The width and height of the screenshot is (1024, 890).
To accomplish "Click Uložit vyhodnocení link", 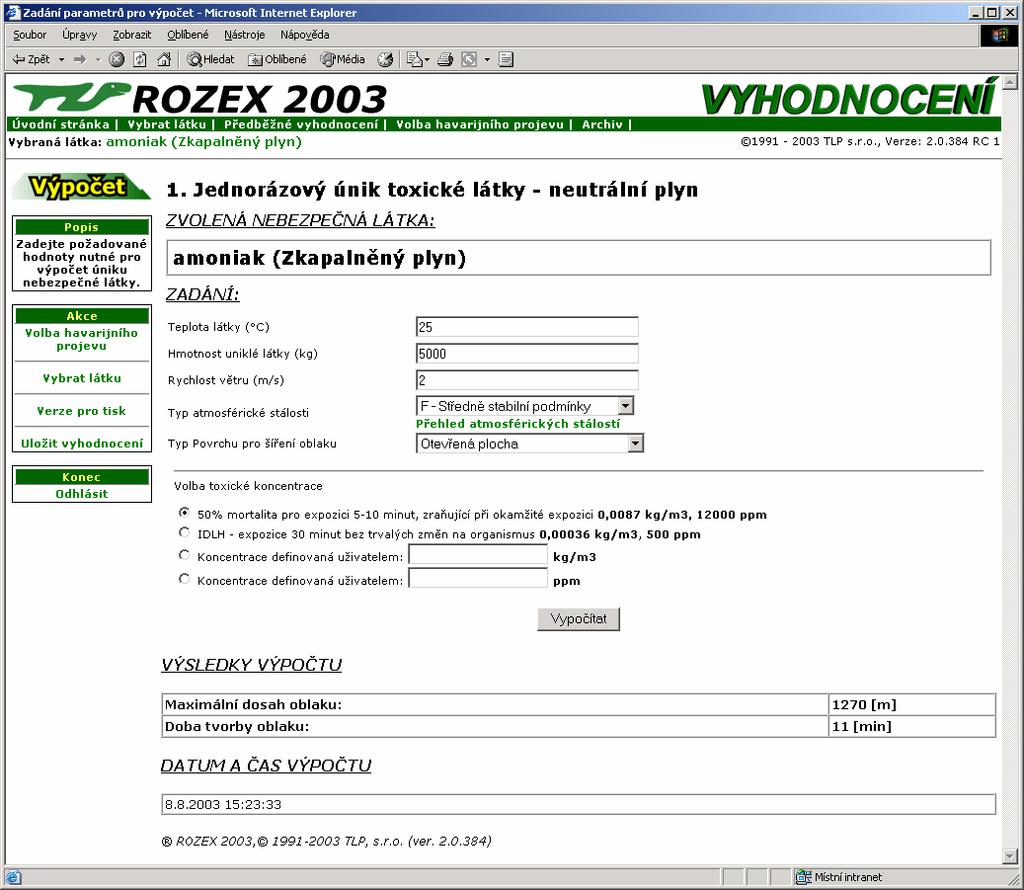I will [82, 443].
